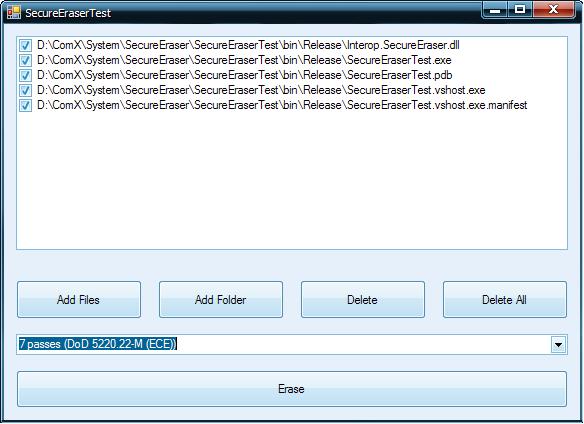The image size is (584, 424).
Task: Click the SecureEraserTest app icon in title bar
Action: pyautogui.click(x=14, y=12)
